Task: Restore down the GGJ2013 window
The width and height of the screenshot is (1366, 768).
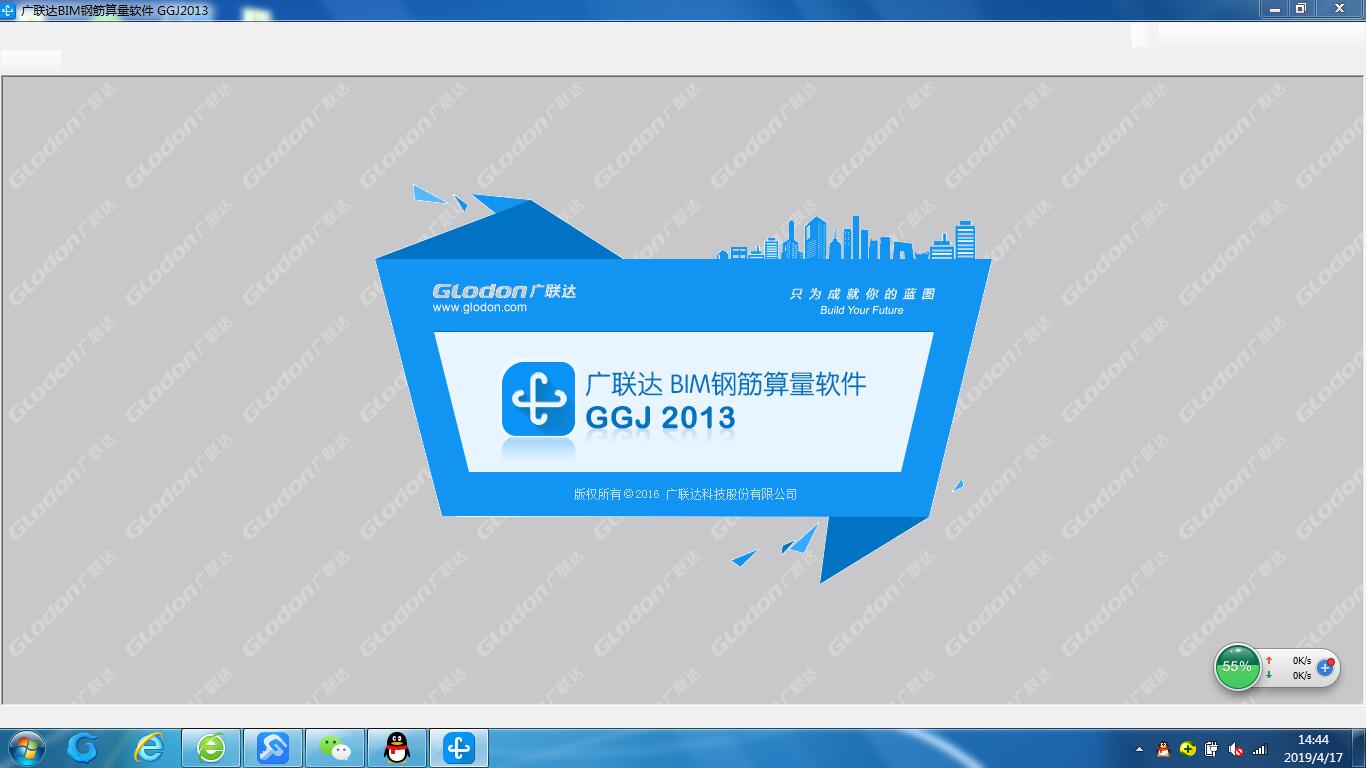Action: pos(1301,9)
